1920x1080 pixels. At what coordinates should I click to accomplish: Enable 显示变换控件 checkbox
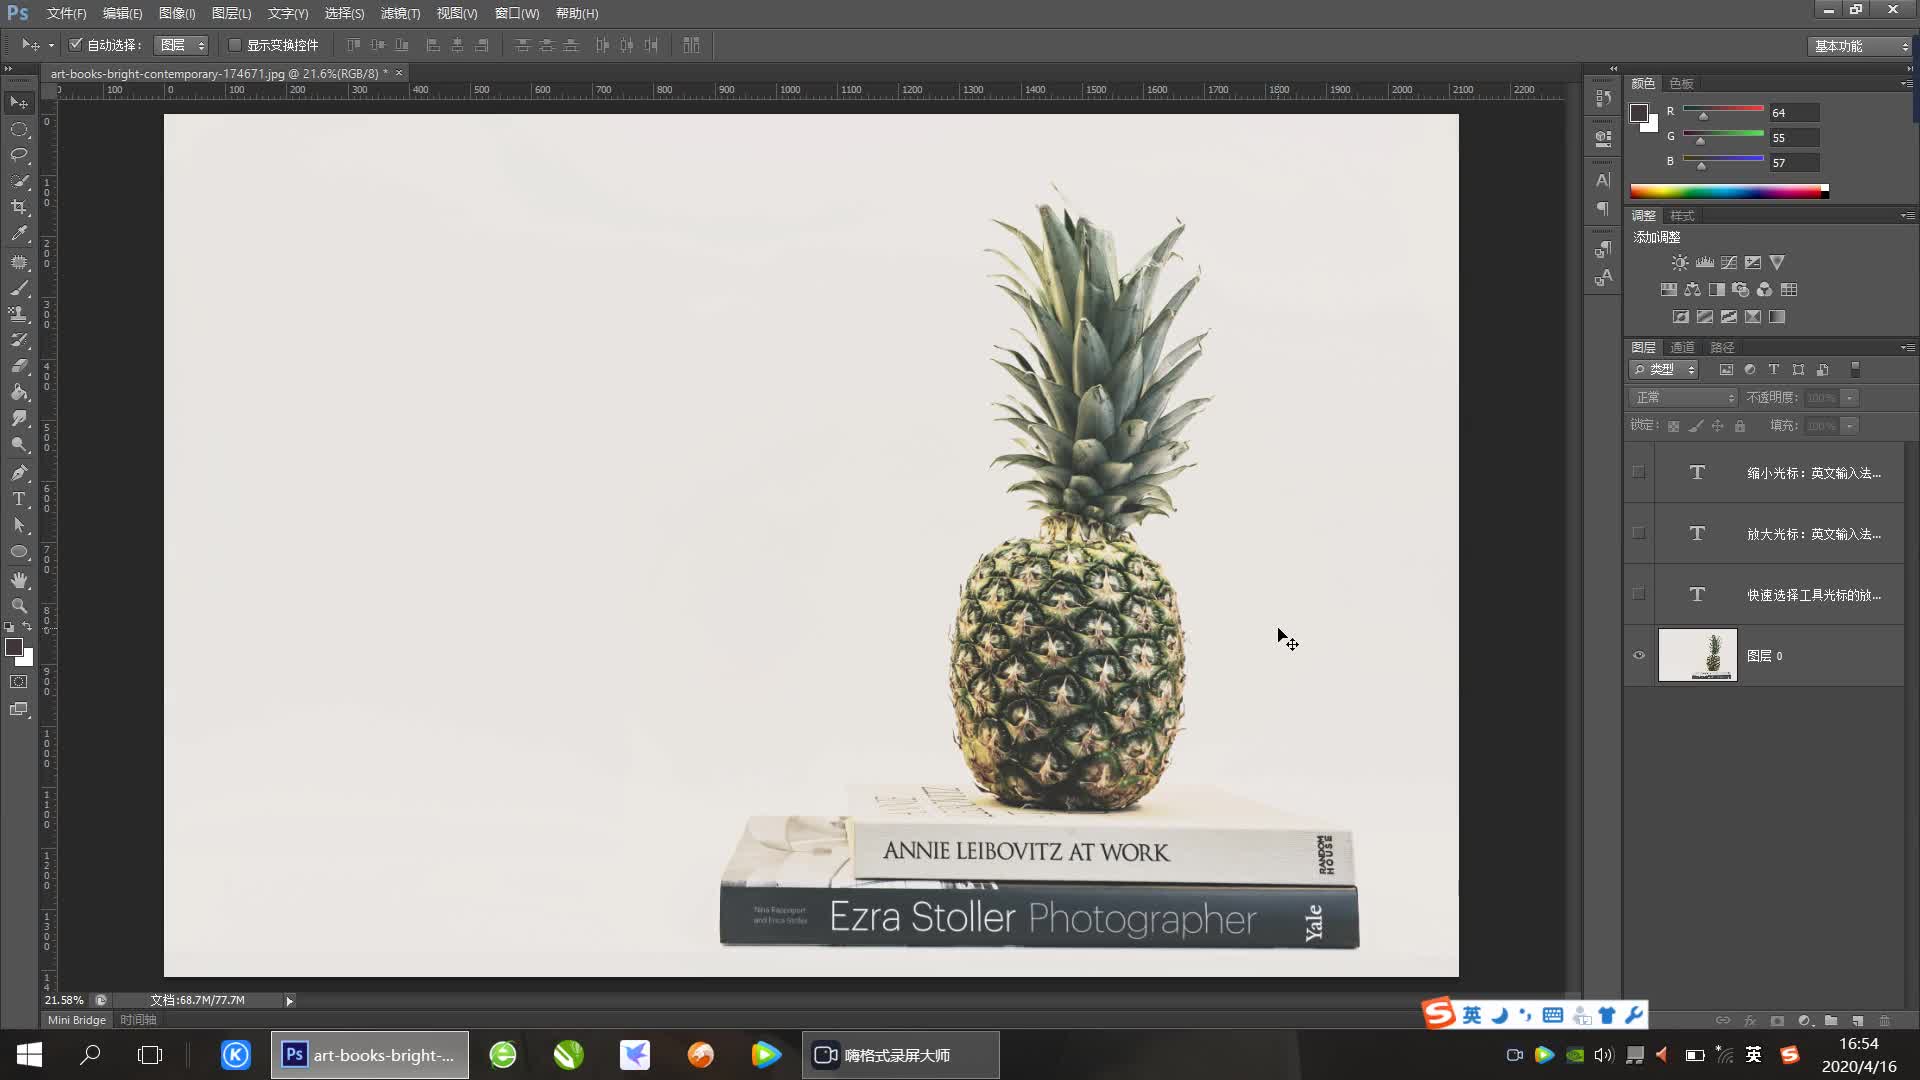click(235, 45)
